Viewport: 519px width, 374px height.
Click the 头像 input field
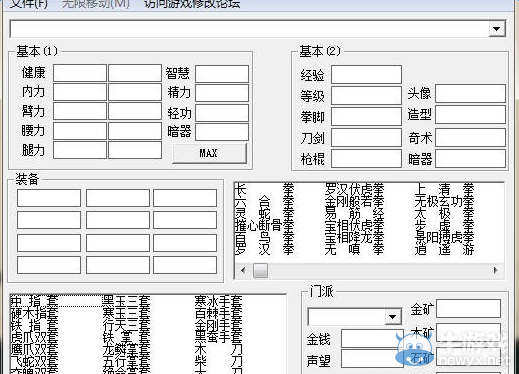pyautogui.click(x=470, y=93)
